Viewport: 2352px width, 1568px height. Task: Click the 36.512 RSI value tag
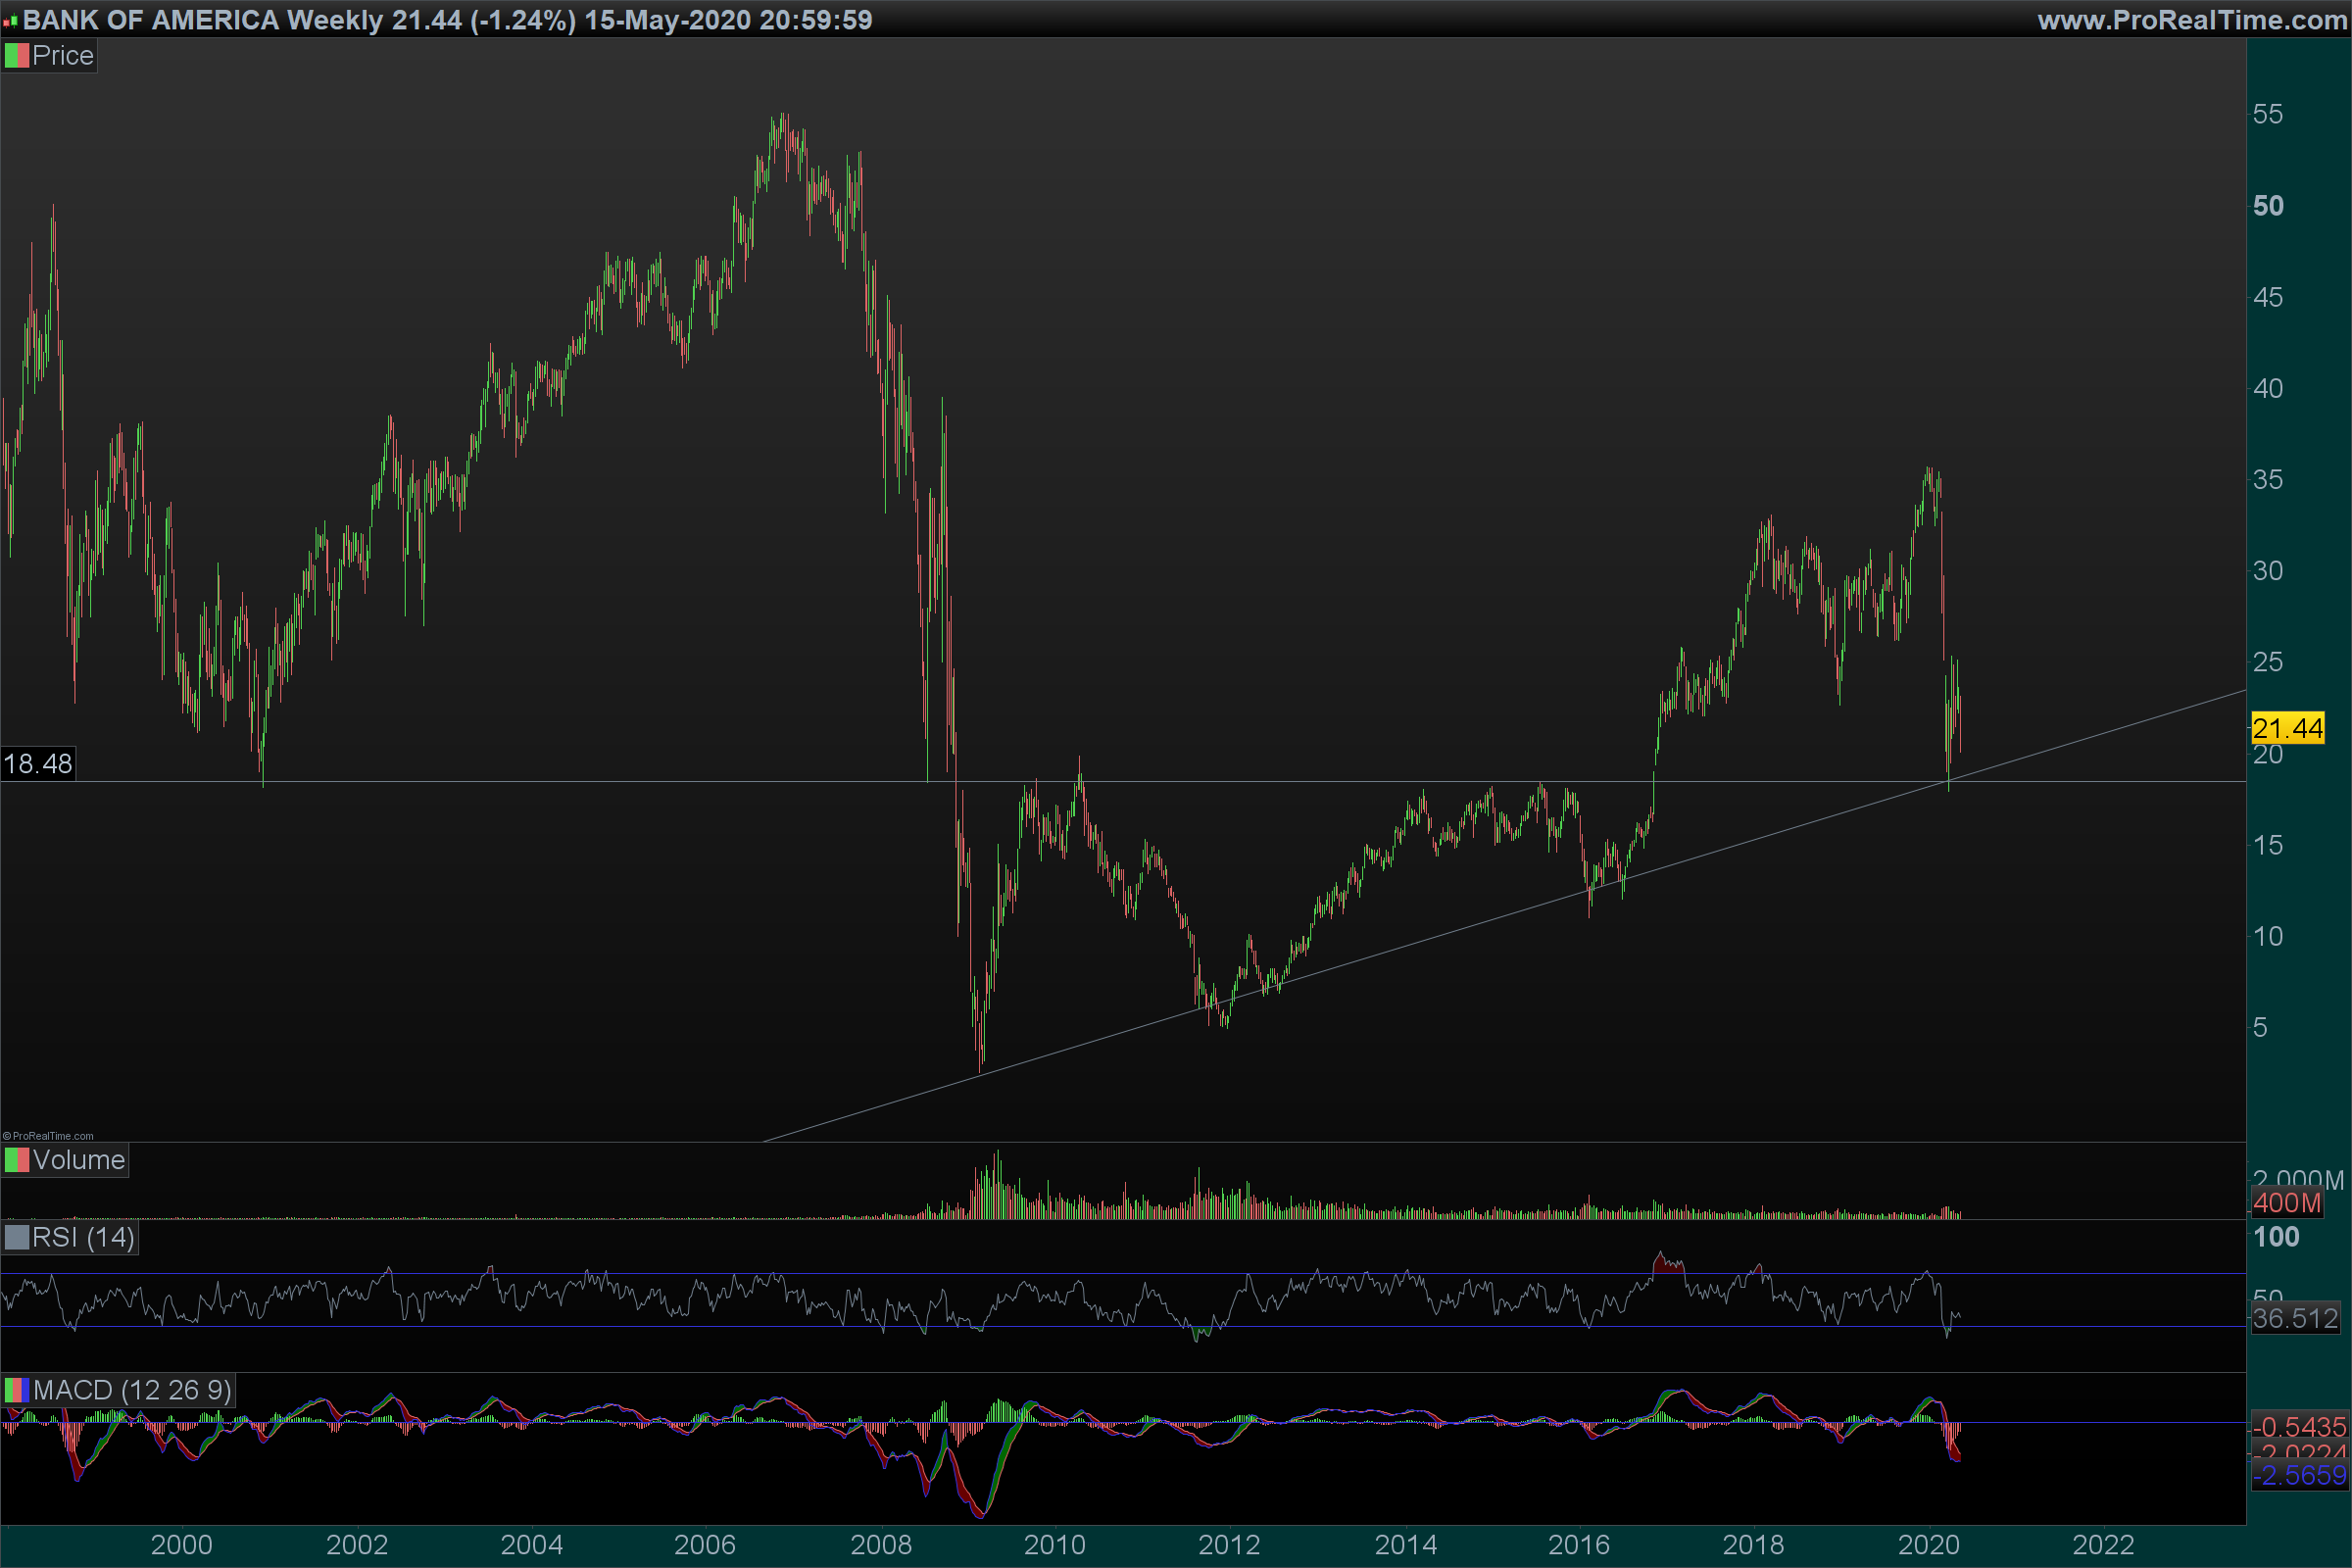tap(2294, 1319)
